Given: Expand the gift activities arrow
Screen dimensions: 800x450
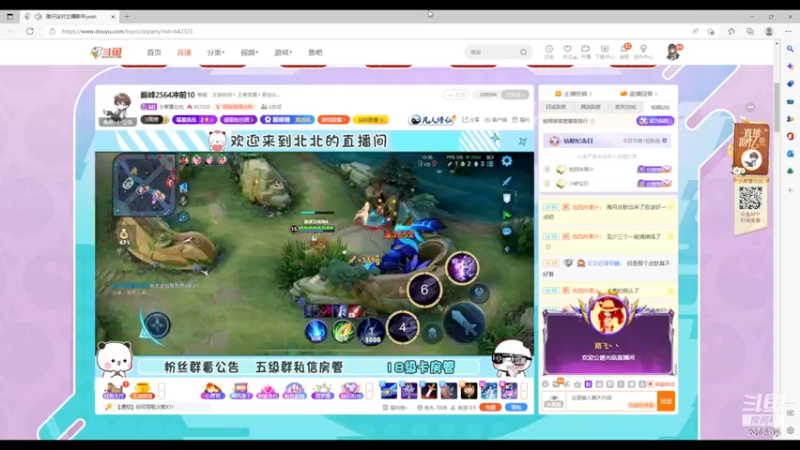Looking at the screenshot, I should coord(369,391).
